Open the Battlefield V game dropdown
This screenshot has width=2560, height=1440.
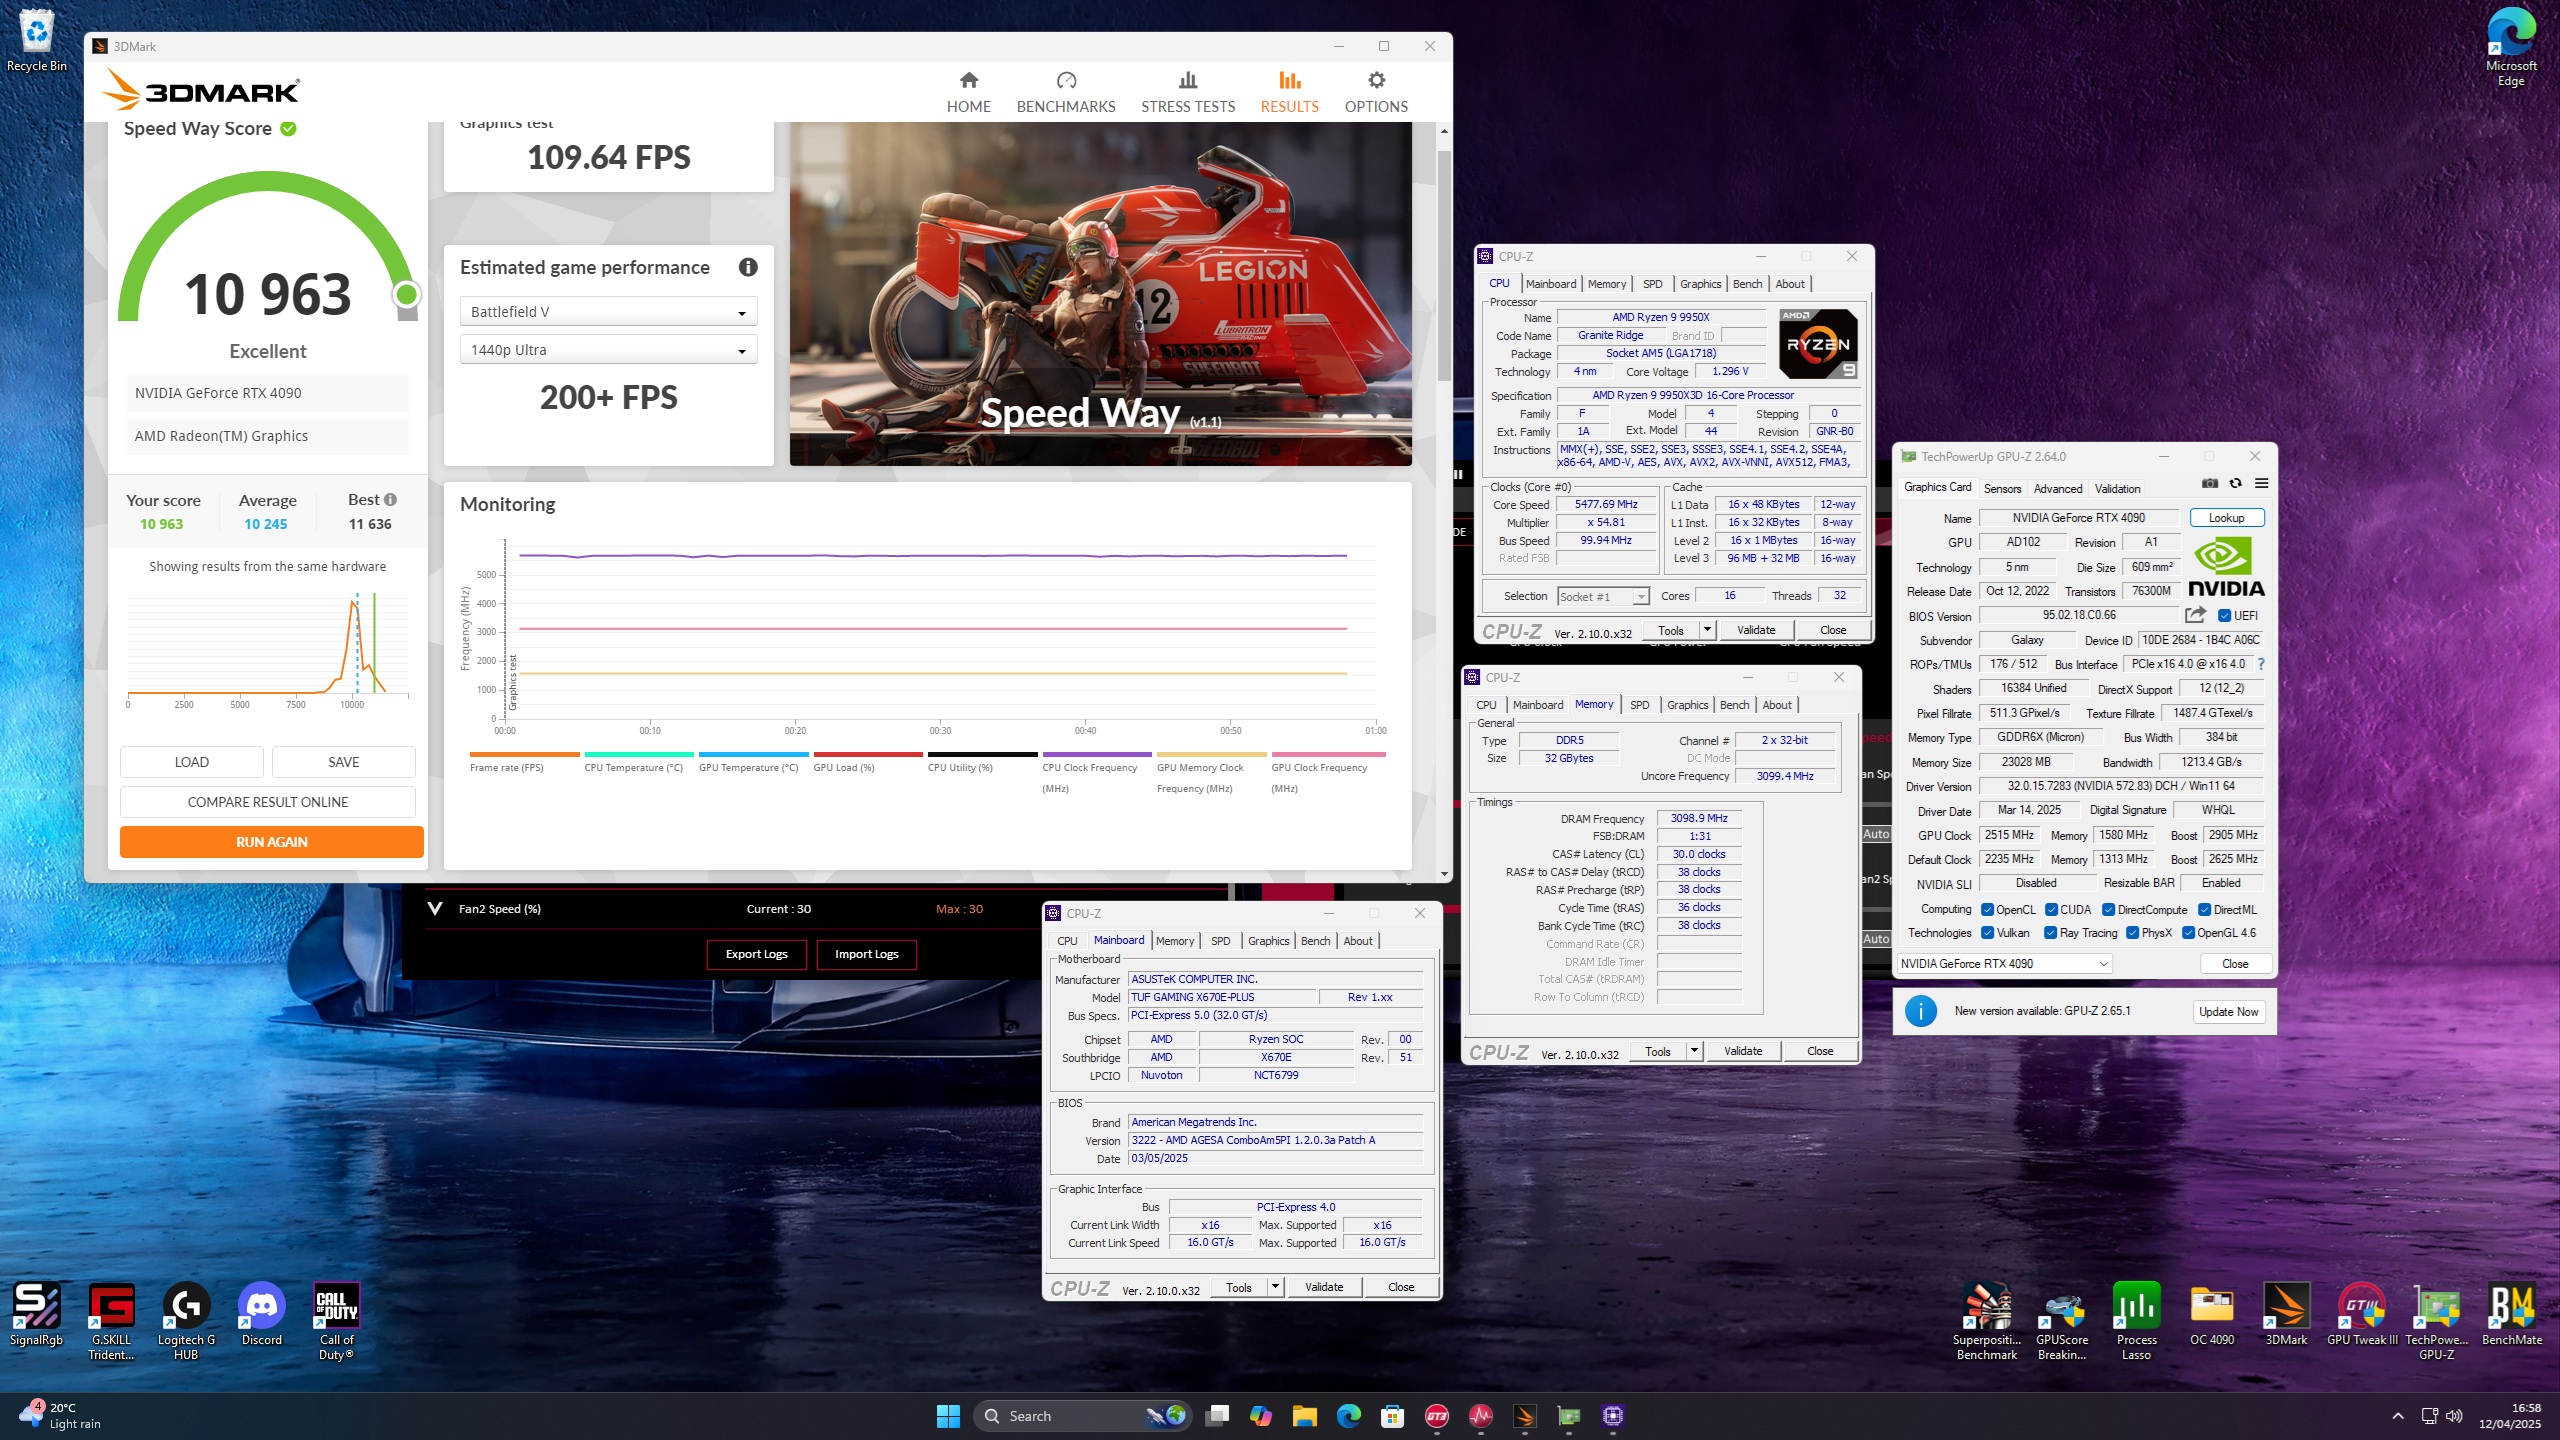608,312
